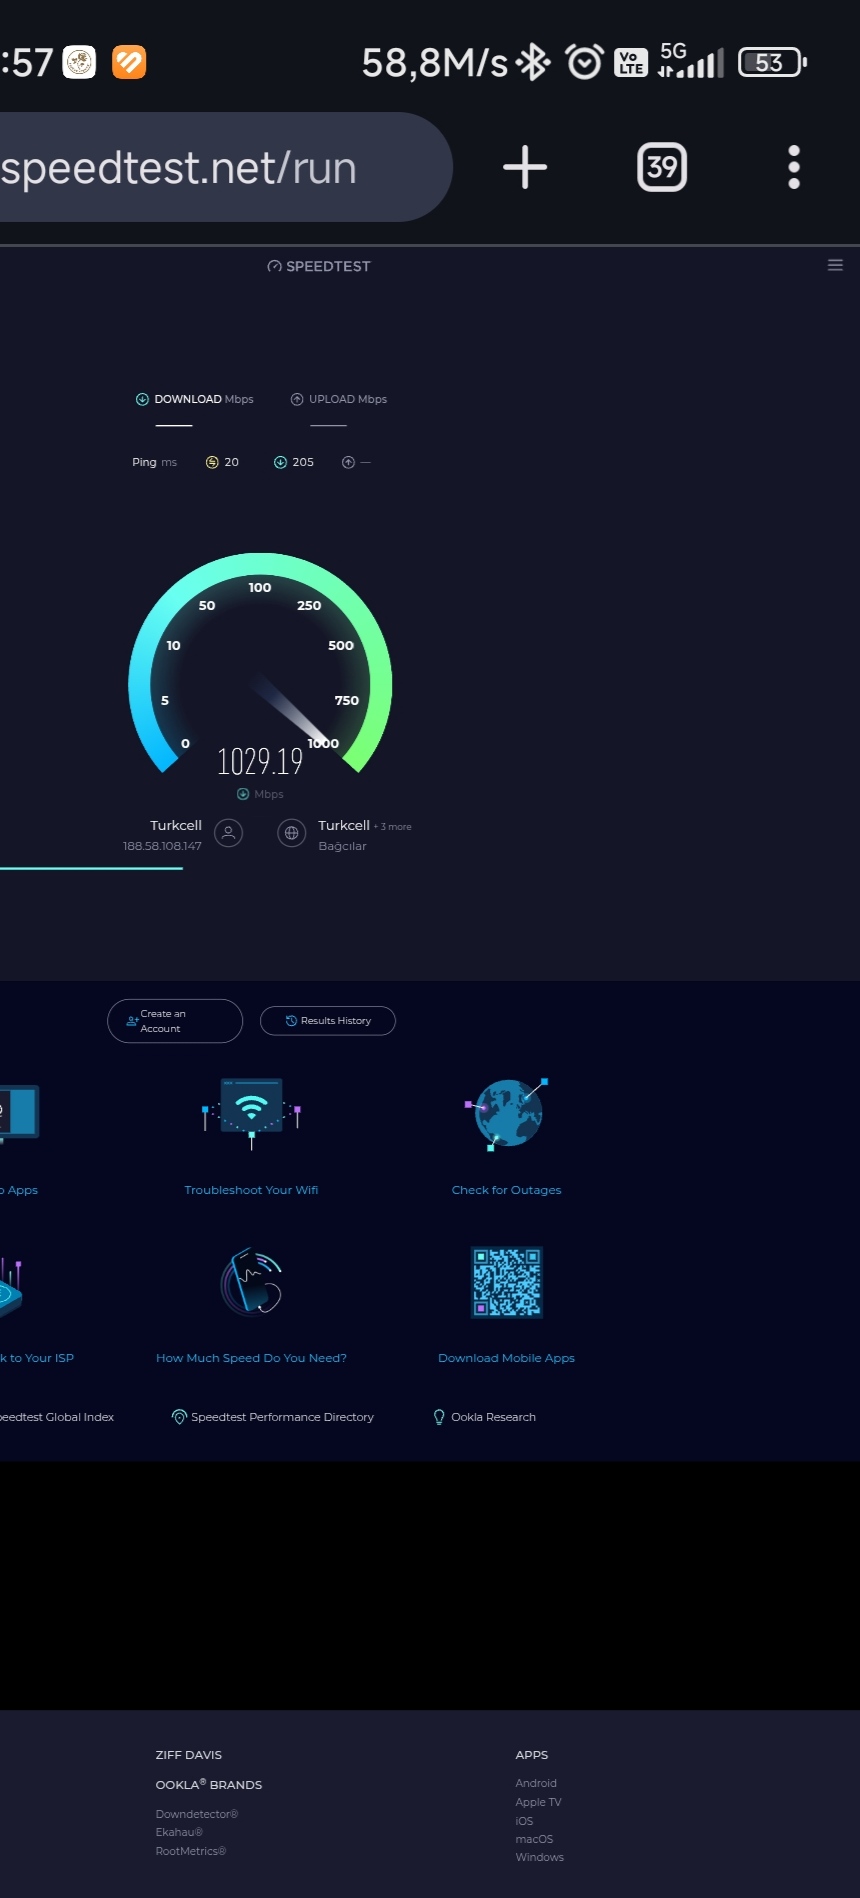860x1898 pixels.
Task: Open the Speedtest hamburger menu
Action: click(x=835, y=265)
